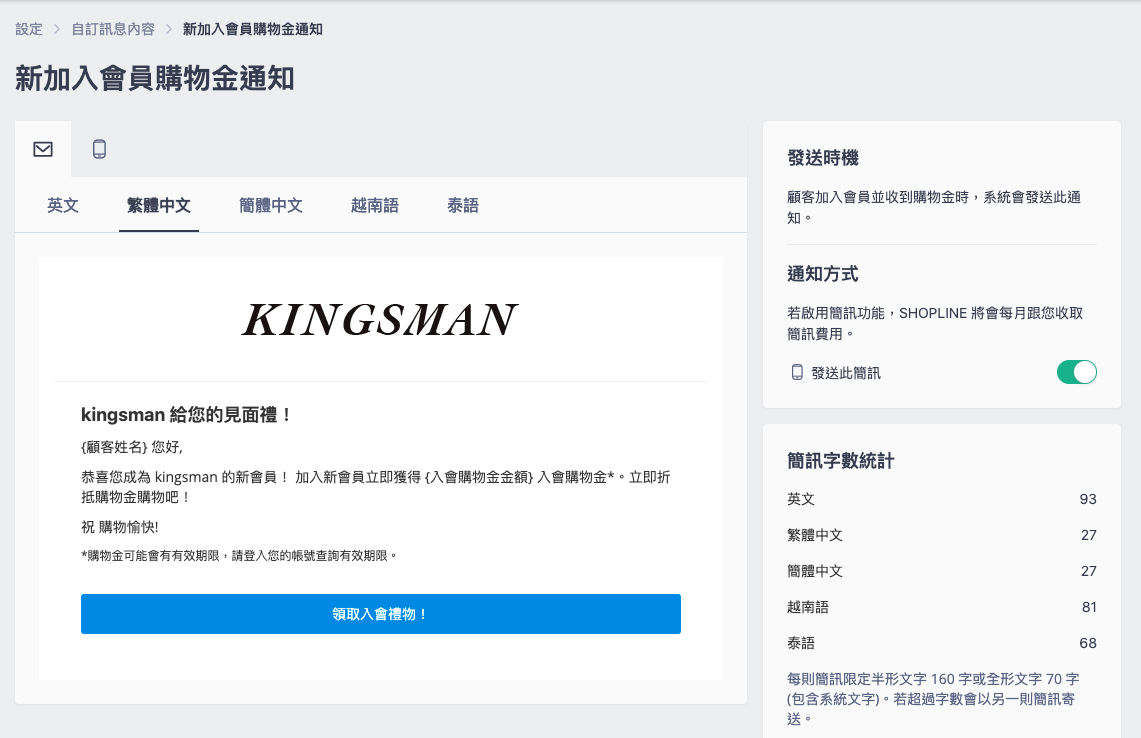
Task: Click the 泰語 character count 68
Action: click(x=1088, y=643)
